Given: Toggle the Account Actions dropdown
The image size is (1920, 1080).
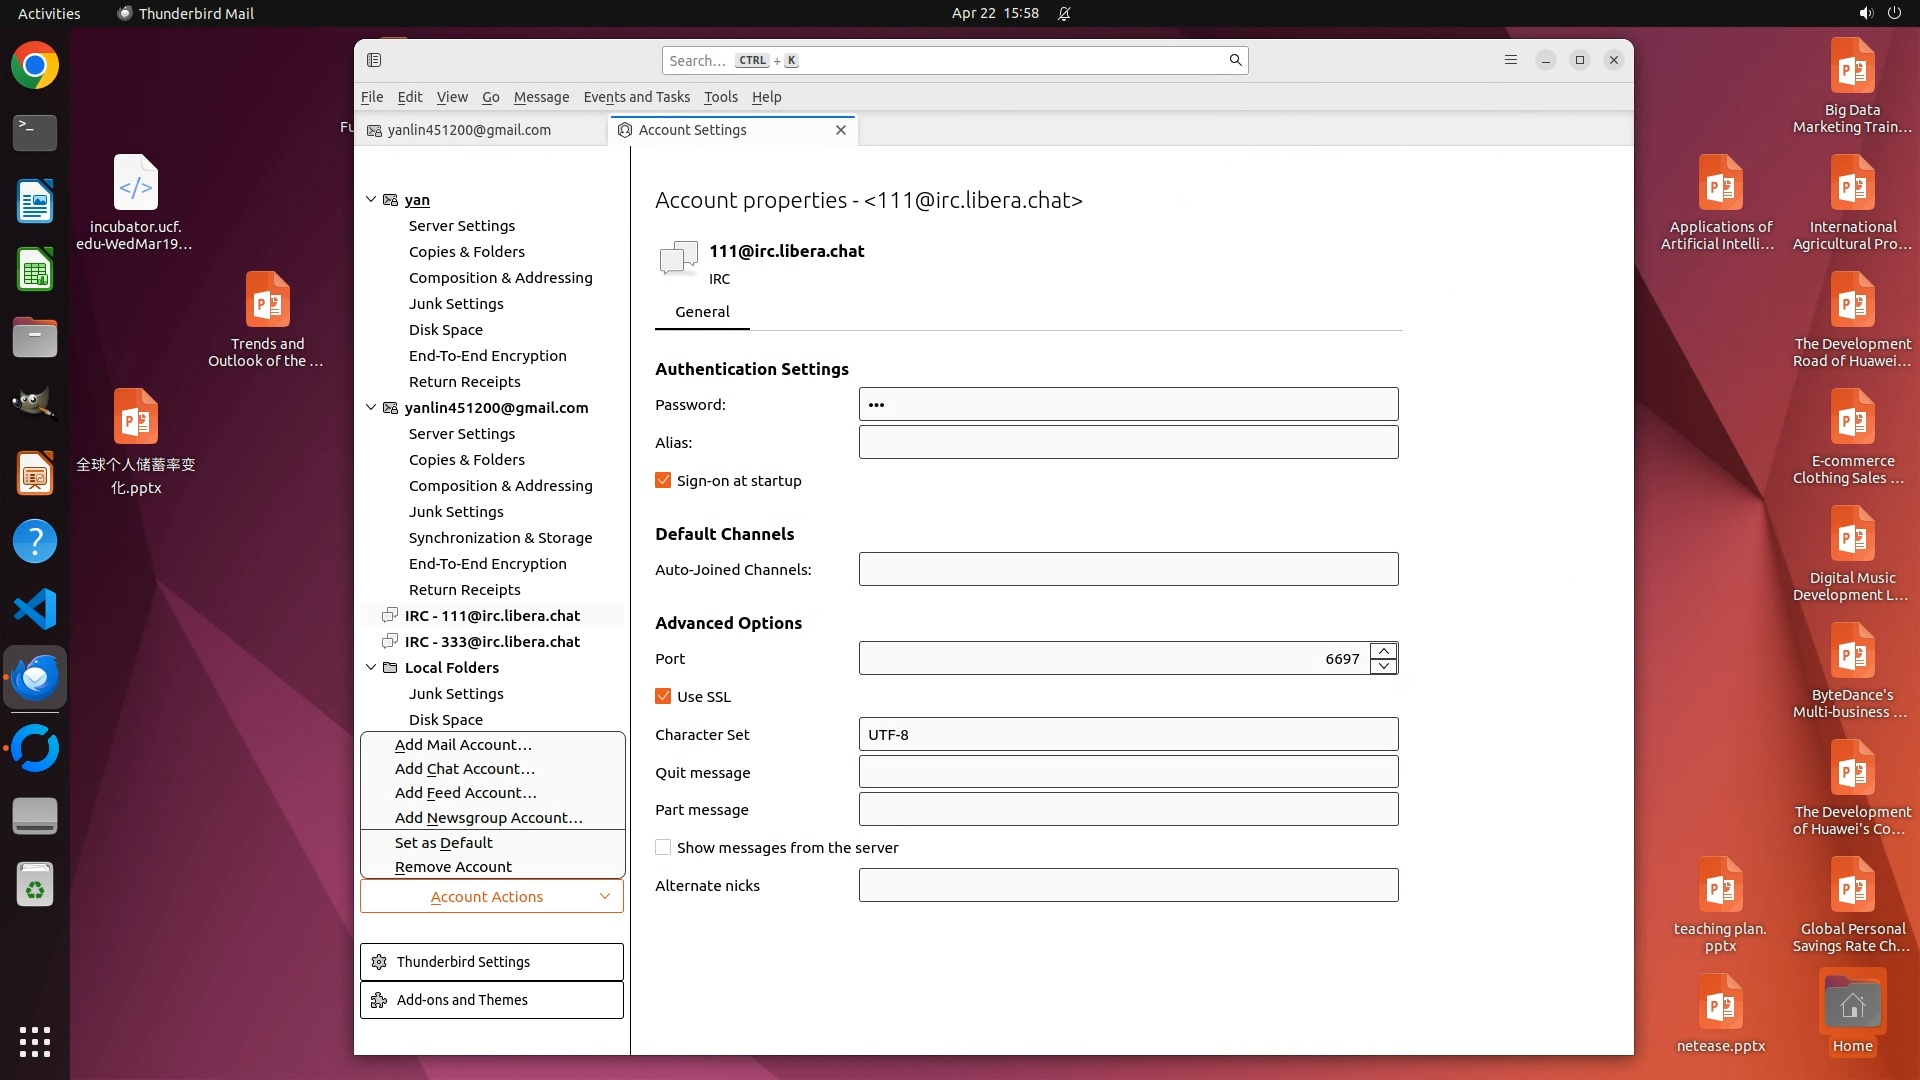Looking at the screenshot, I should (491, 897).
